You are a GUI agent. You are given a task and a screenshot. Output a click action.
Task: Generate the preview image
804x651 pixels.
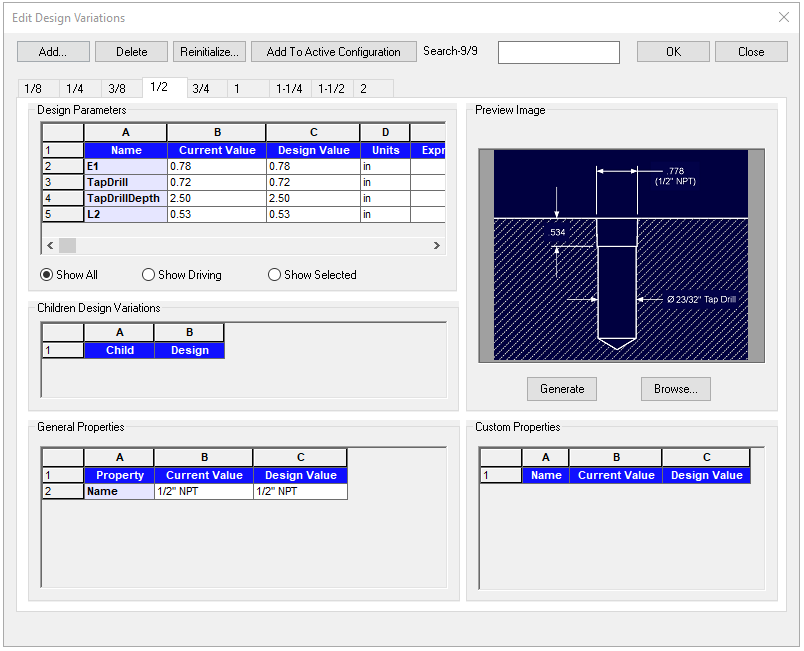[x=561, y=389]
